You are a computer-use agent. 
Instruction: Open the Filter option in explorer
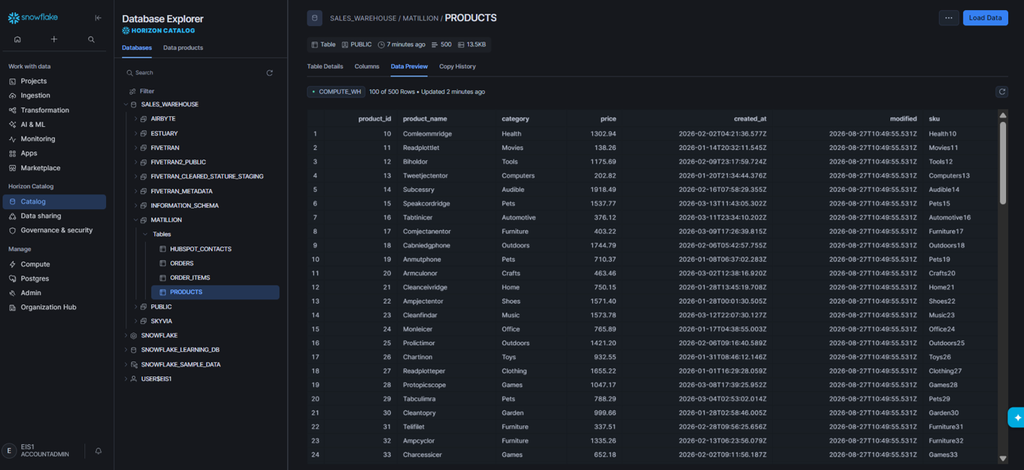(142, 91)
